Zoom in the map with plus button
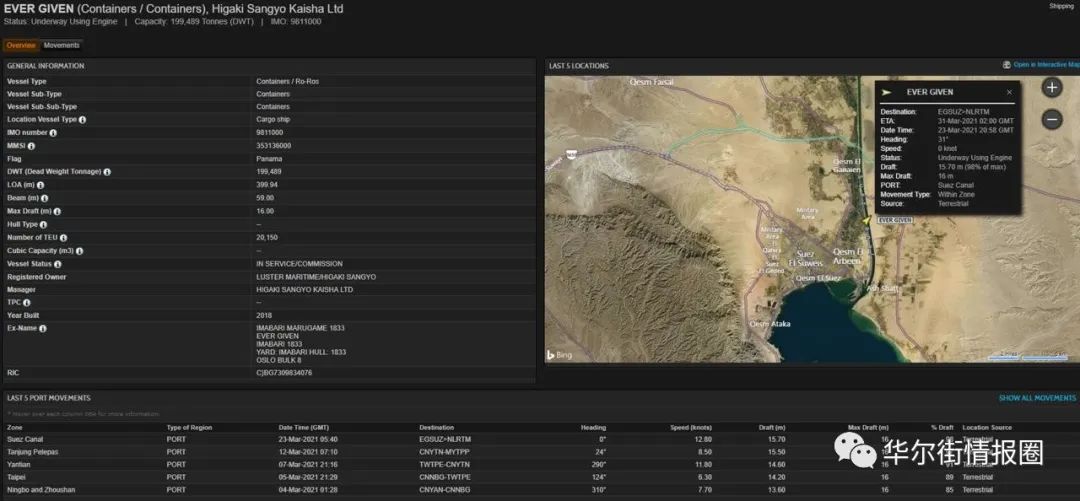The height and width of the screenshot is (501, 1080). 1052,88
